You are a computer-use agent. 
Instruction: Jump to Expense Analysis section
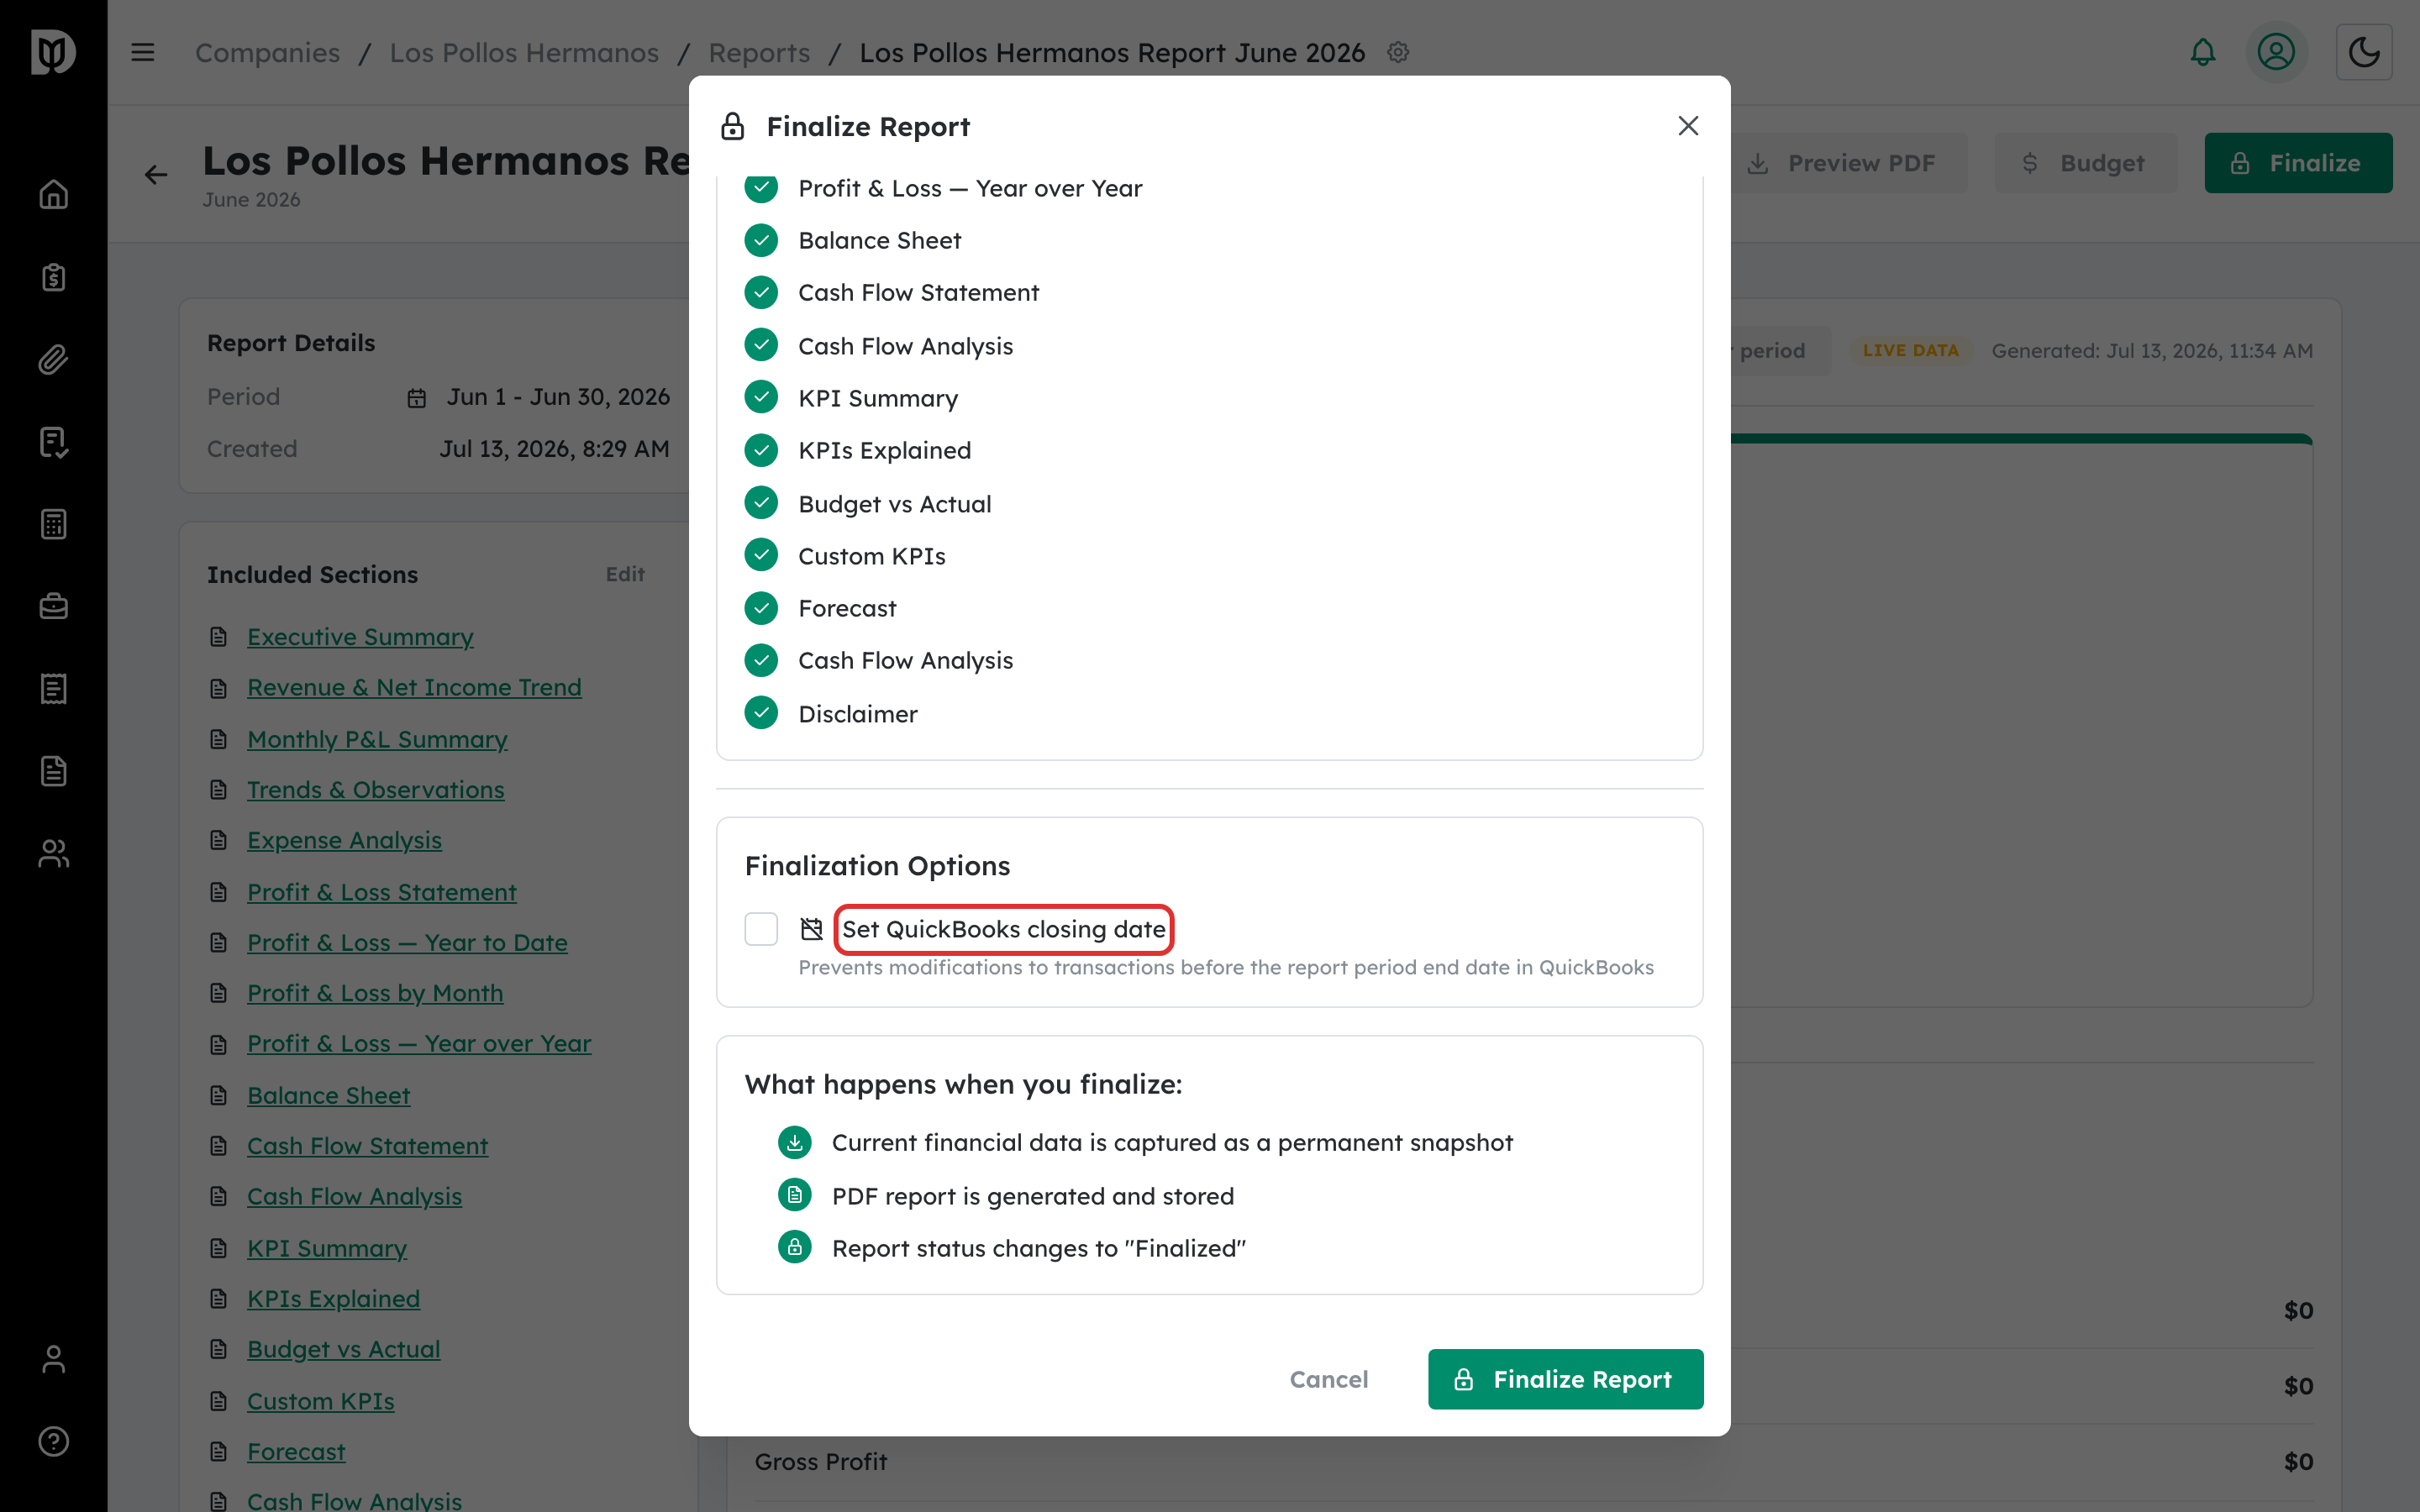point(344,840)
